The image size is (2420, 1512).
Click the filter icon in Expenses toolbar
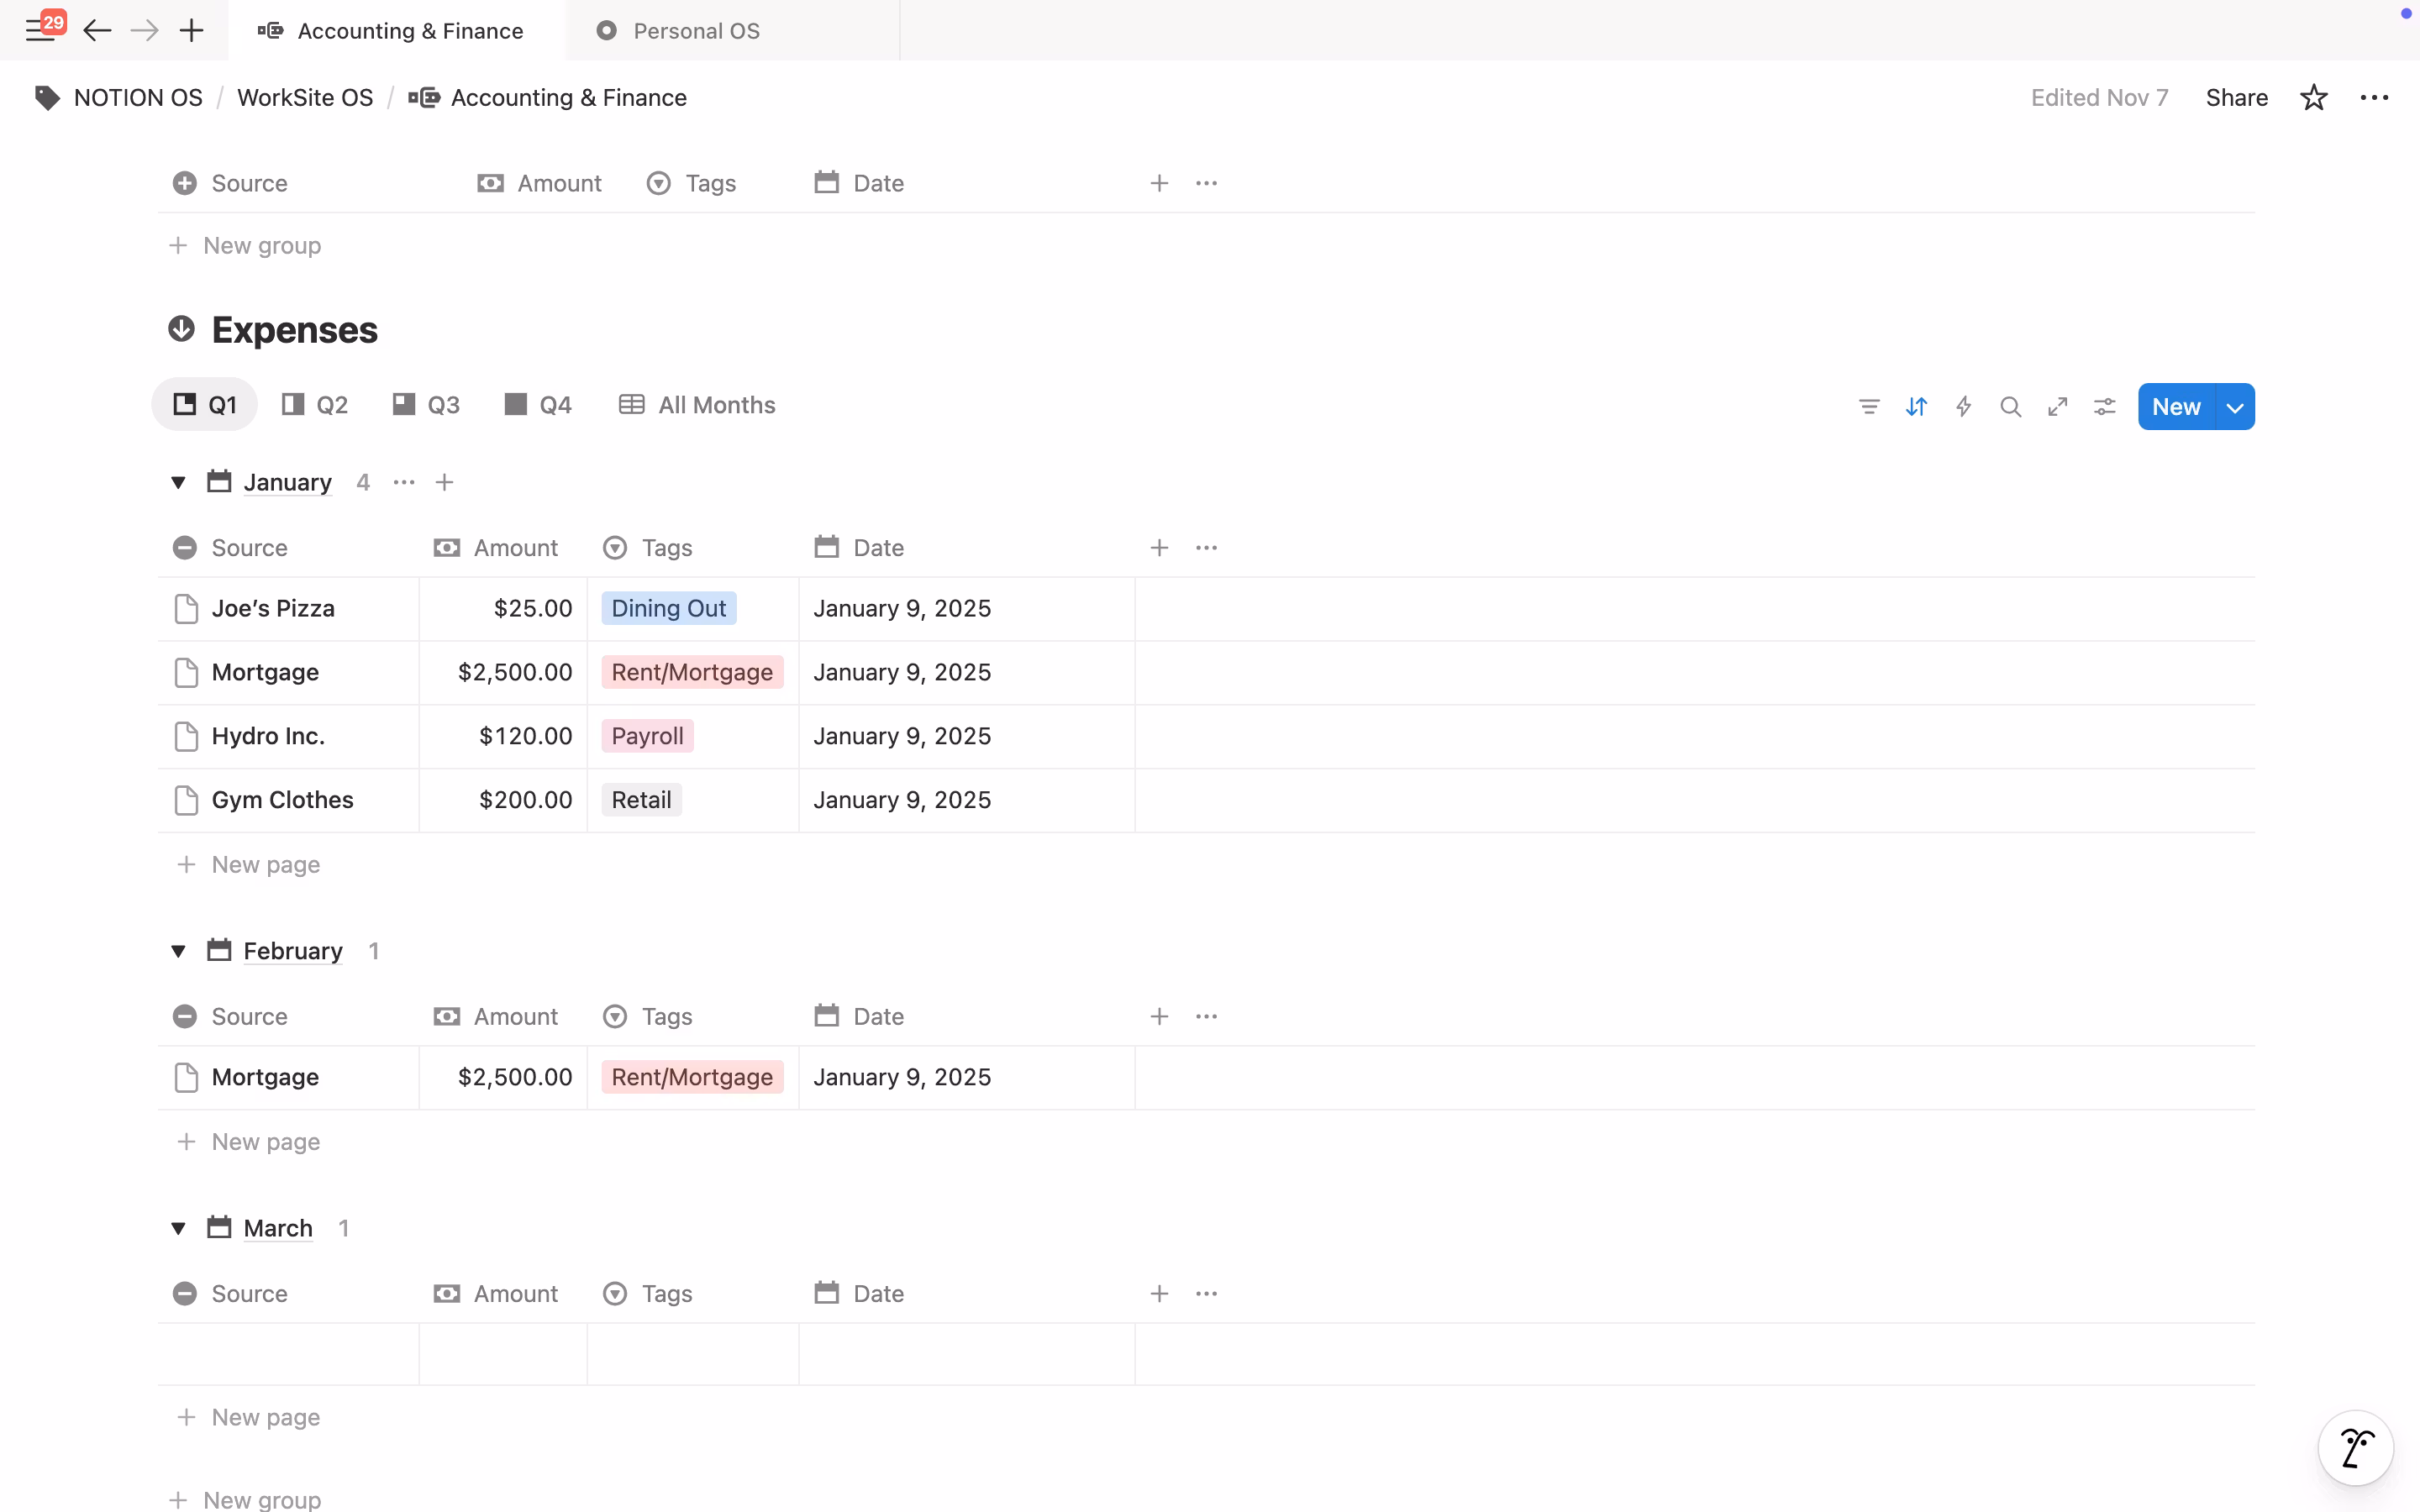pos(1868,407)
